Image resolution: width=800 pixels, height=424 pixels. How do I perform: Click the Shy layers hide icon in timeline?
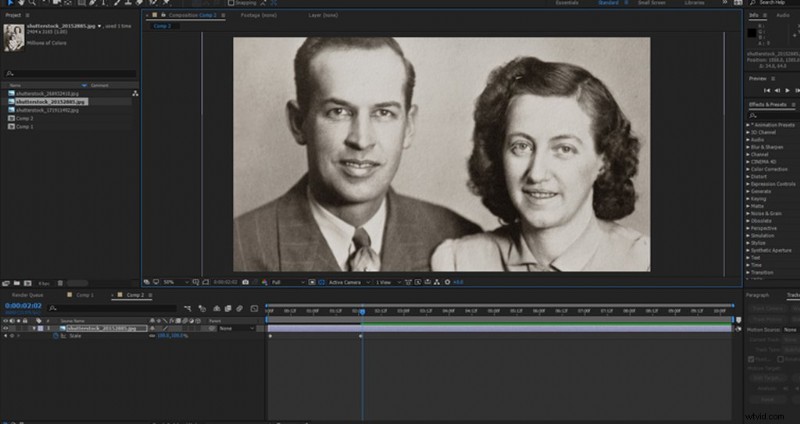pos(217,309)
